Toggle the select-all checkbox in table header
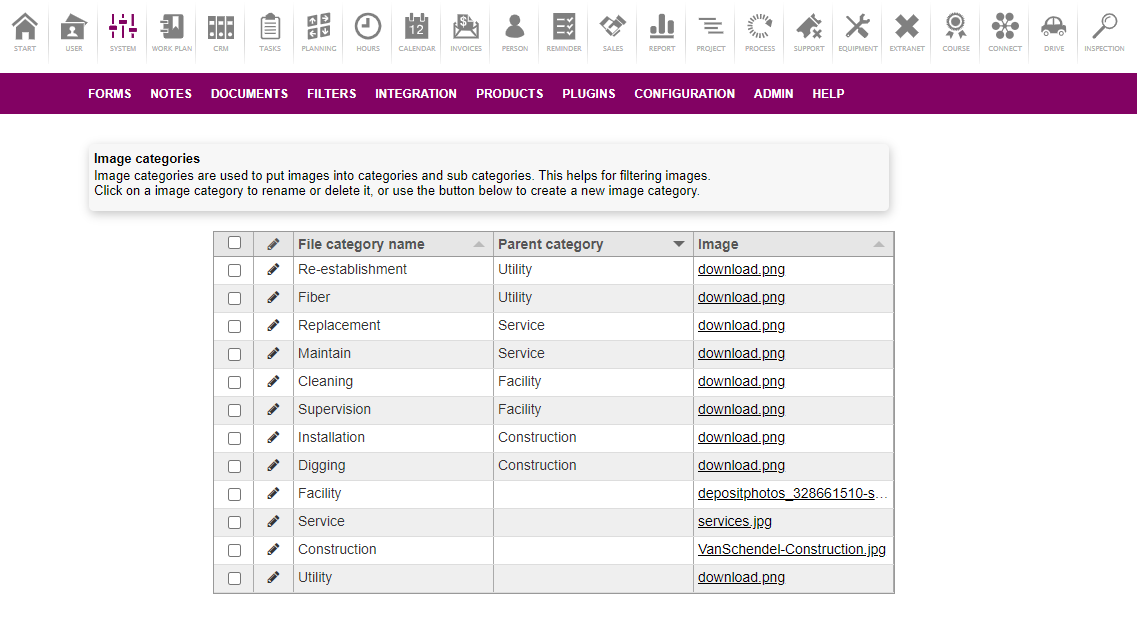The image size is (1137, 618). click(234, 243)
